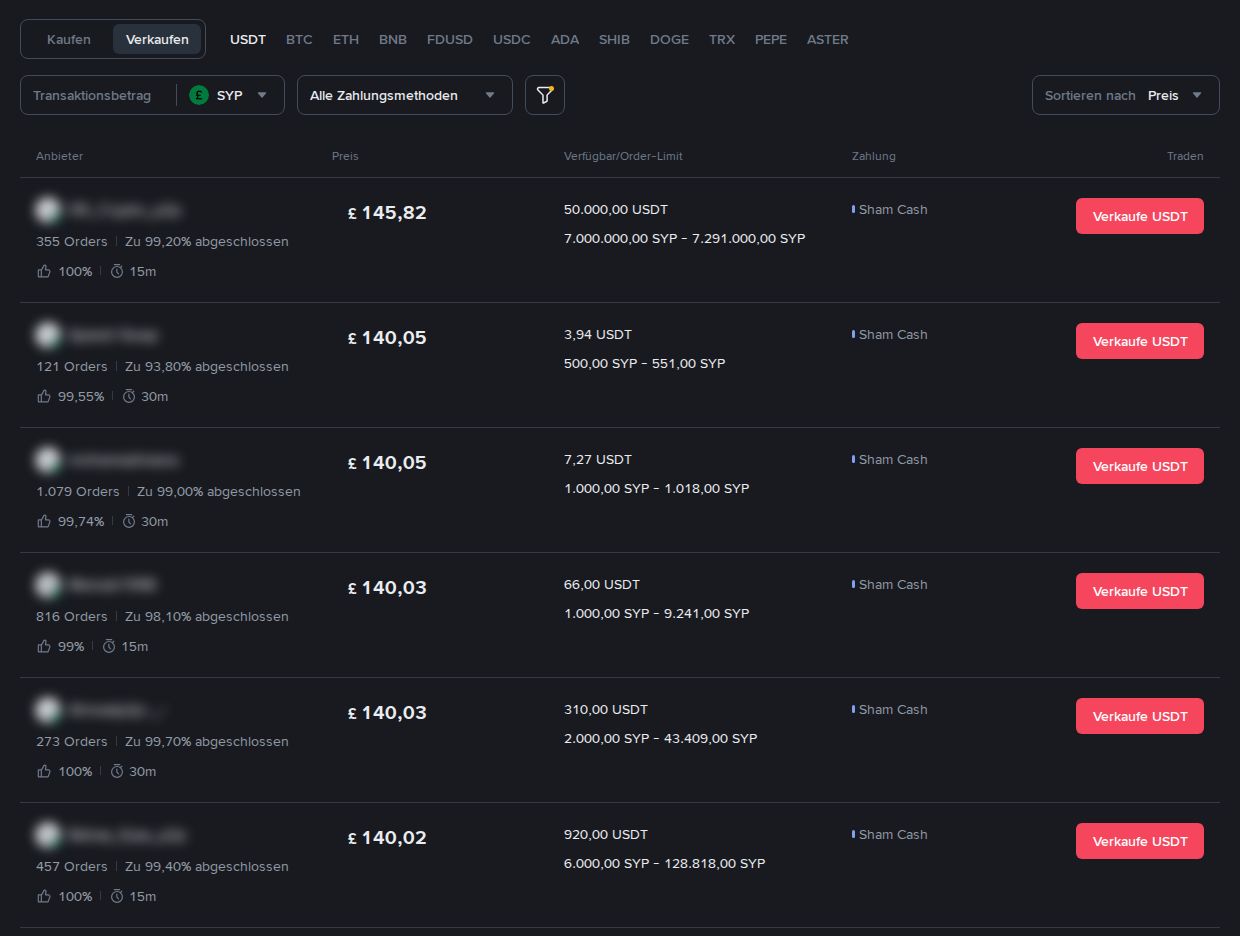The height and width of the screenshot is (936, 1240).
Task: Open avatar of the 273 Orders advertiser
Action: click(x=47, y=710)
